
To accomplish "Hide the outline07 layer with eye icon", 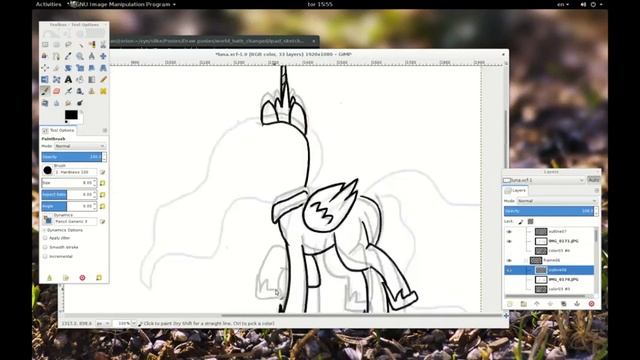I will (x=509, y=231).
